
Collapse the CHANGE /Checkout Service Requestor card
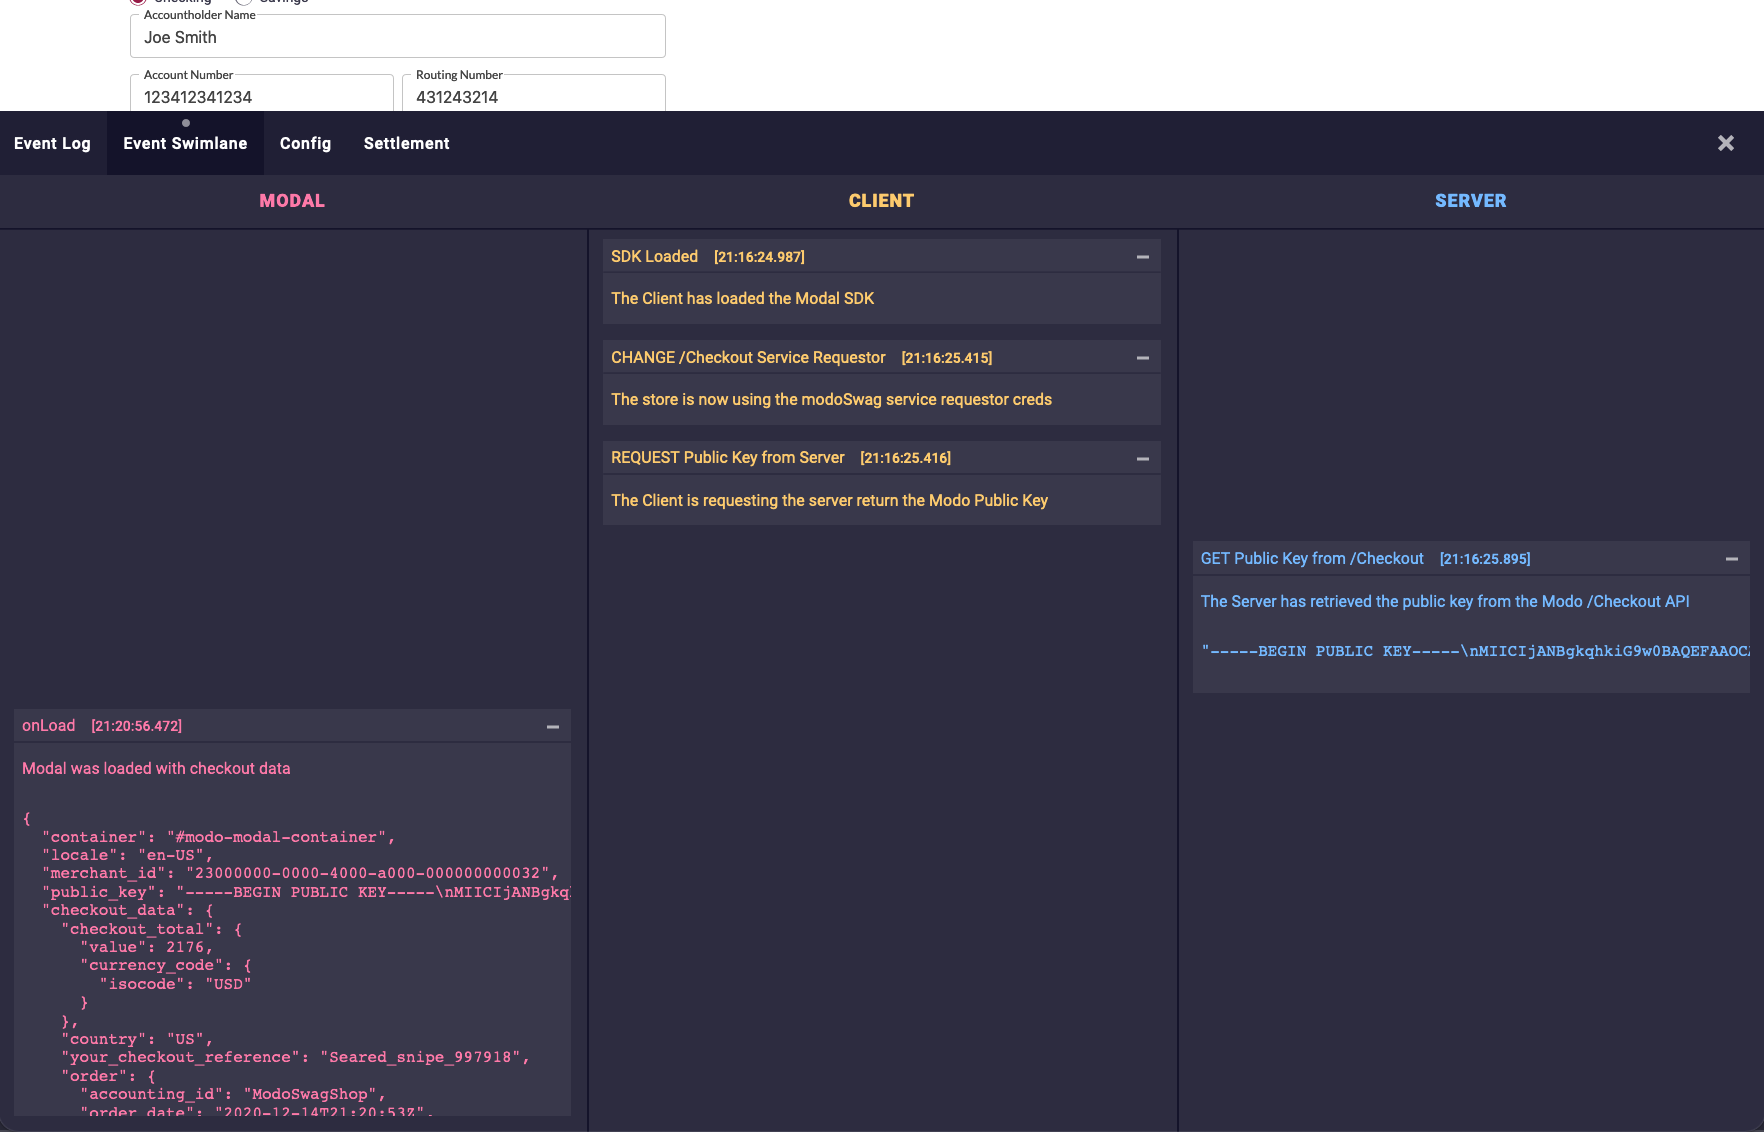pos(1143,358)
